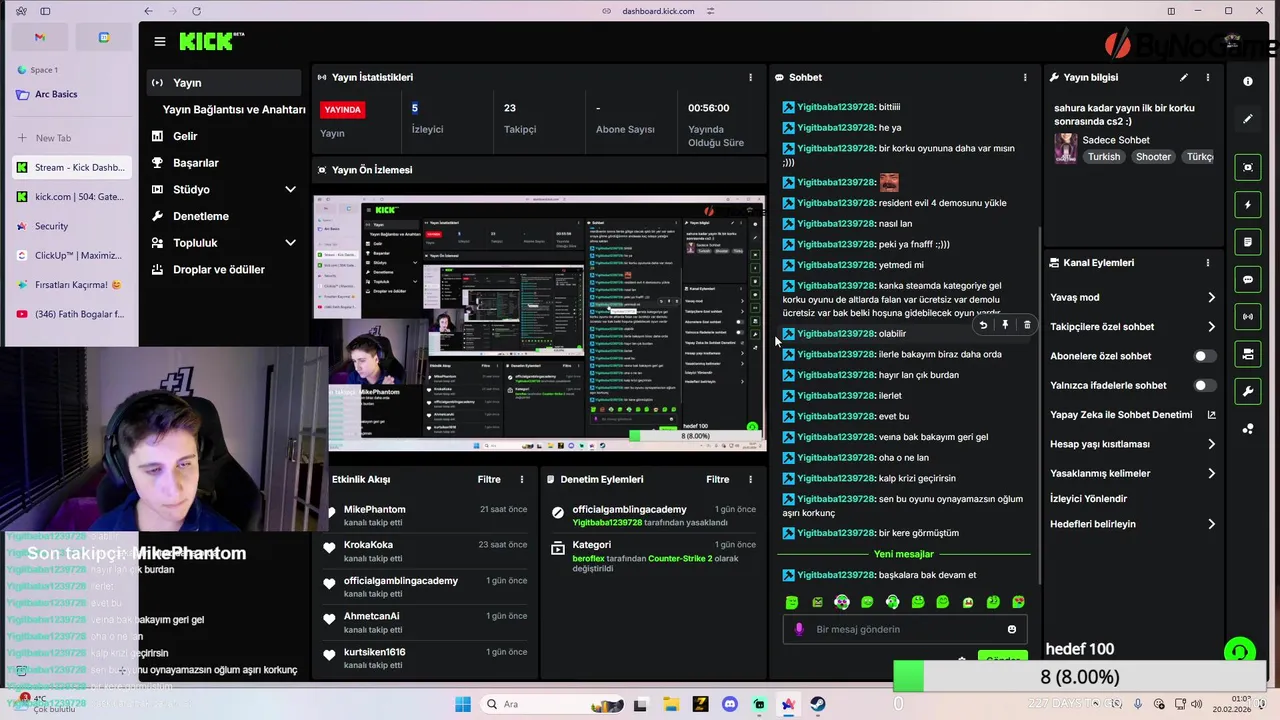This screenshot has height=720, width=1280.
Task: Open Denetim Eylemleri options menu
Action: pyautogui.click(x=750, y=480)
